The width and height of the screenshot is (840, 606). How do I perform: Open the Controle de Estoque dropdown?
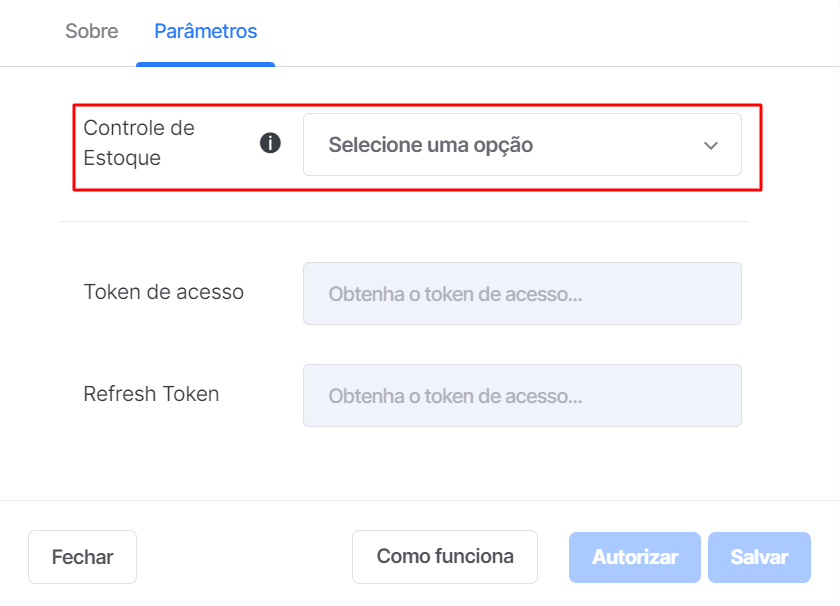coord(522,145)
